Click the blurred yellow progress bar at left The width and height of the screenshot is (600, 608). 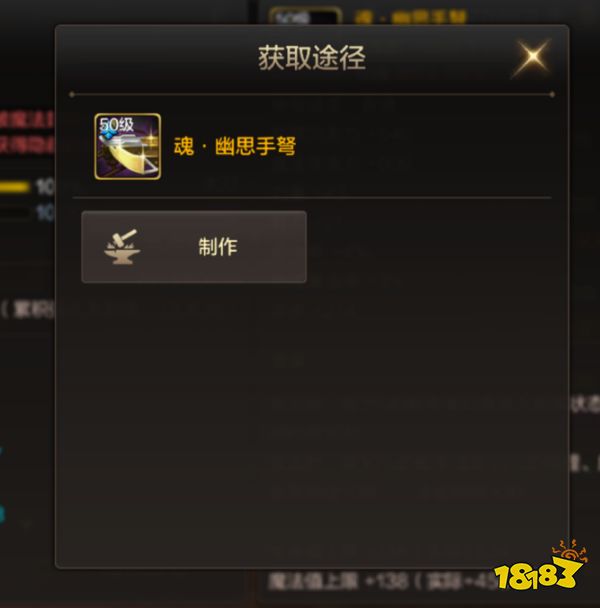tap(15, 187)
